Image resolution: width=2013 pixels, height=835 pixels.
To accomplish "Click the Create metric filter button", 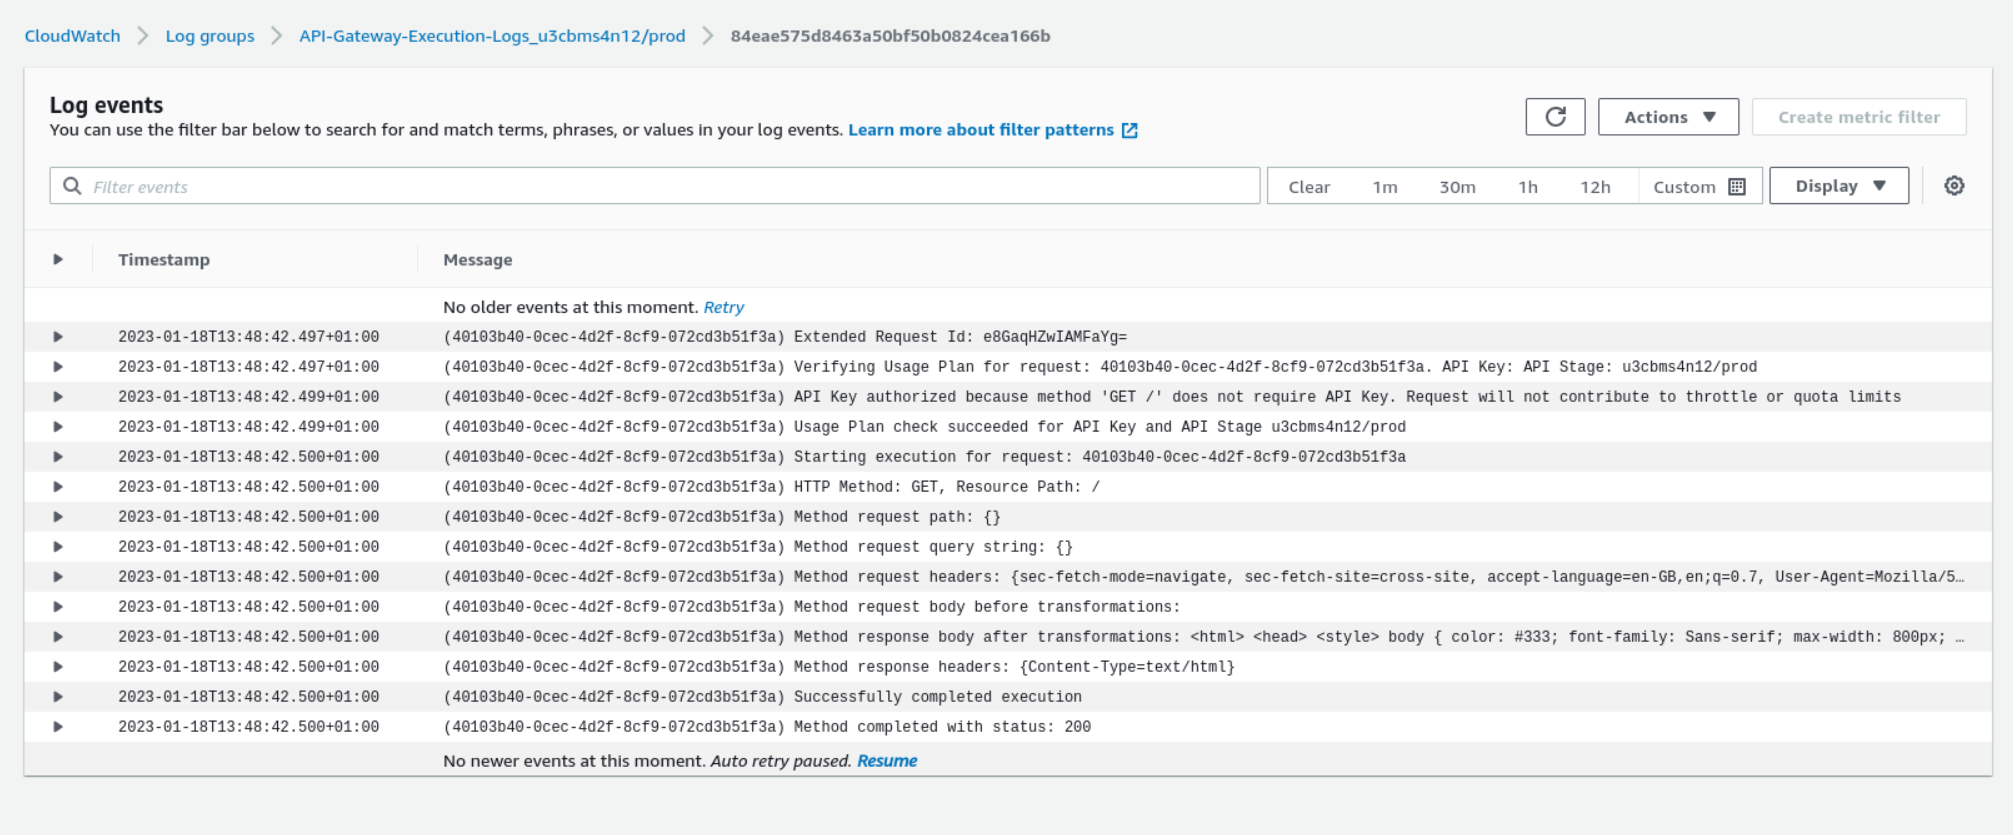I will [1859, 117].
